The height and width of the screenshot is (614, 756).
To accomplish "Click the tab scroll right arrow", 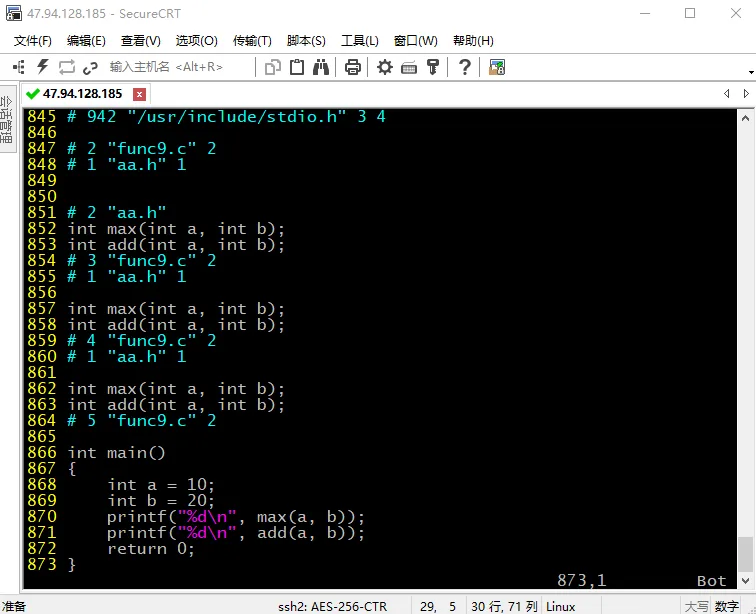I will 746,94.
